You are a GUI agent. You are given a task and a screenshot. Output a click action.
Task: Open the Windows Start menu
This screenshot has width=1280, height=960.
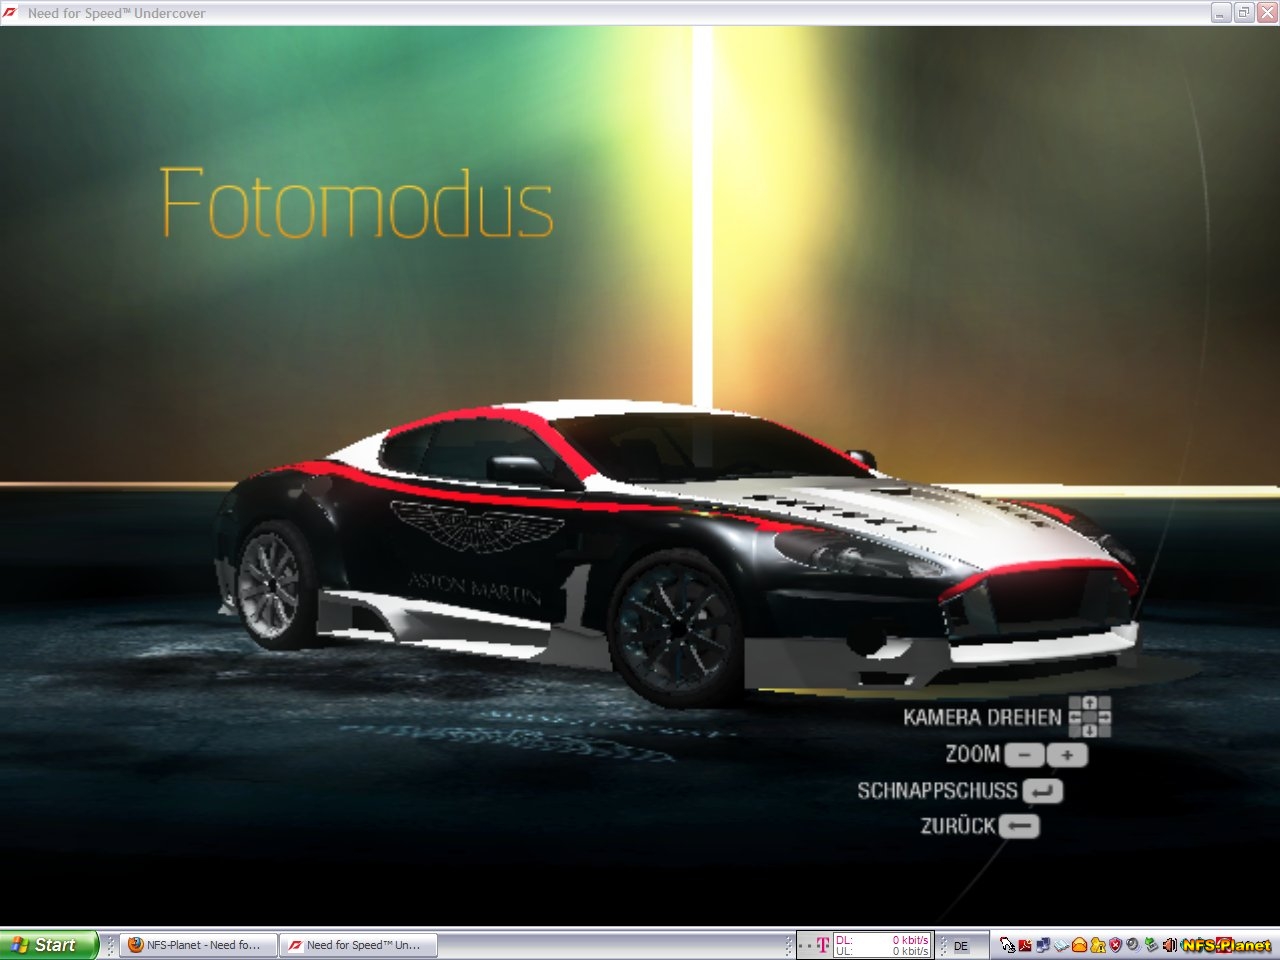(48, 945)
